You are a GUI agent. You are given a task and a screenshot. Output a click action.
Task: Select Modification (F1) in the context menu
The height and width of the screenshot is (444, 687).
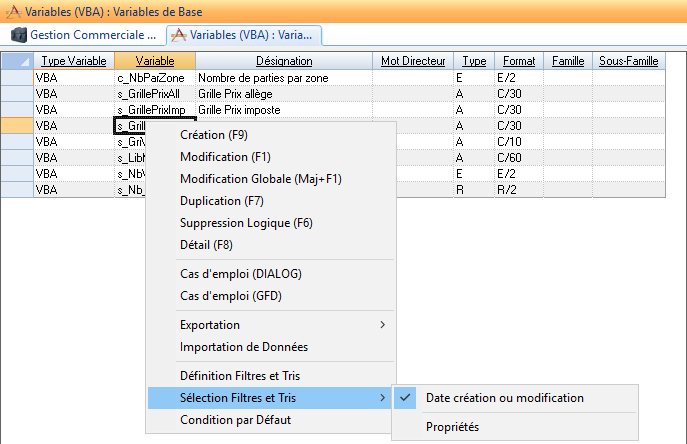coord(225,157)
